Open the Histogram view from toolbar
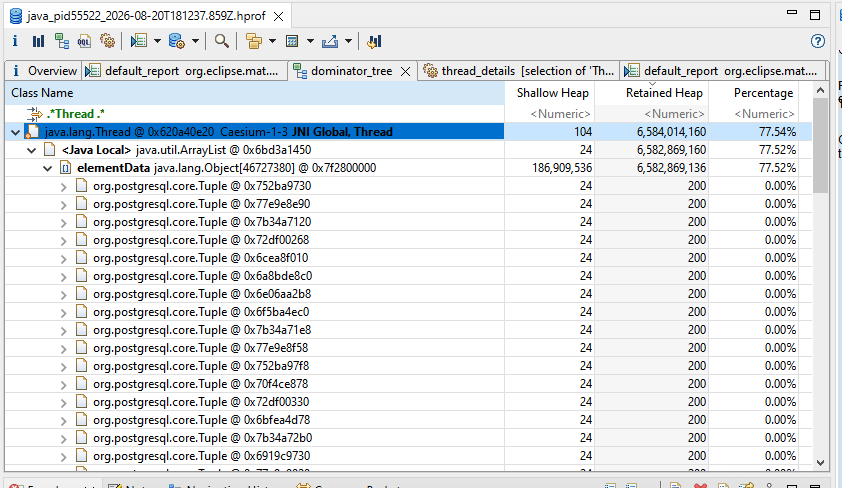Screen dimensions: 842x488 [38, 41]
